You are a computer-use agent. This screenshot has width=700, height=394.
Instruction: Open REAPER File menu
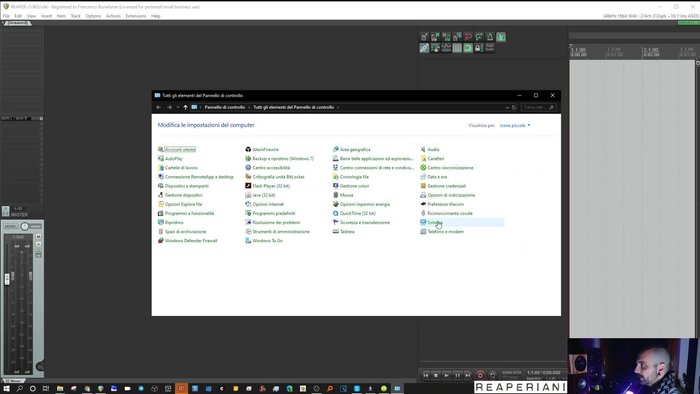tap(6, 16)
